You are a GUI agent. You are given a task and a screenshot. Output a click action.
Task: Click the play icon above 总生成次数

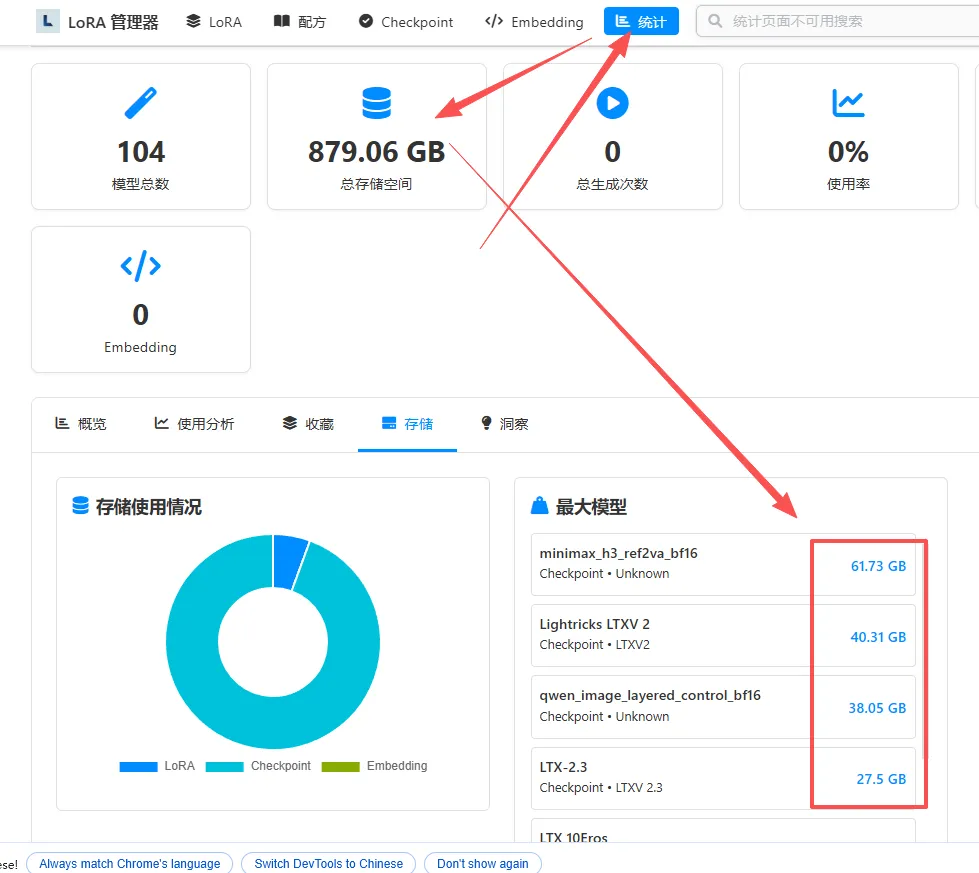pos(612,103)
